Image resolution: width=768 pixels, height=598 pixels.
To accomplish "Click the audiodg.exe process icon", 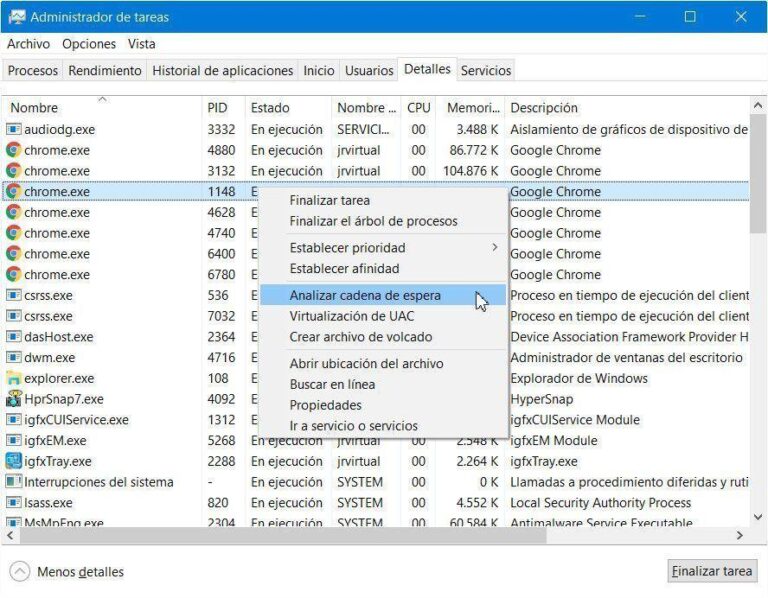I will point(14,129).
